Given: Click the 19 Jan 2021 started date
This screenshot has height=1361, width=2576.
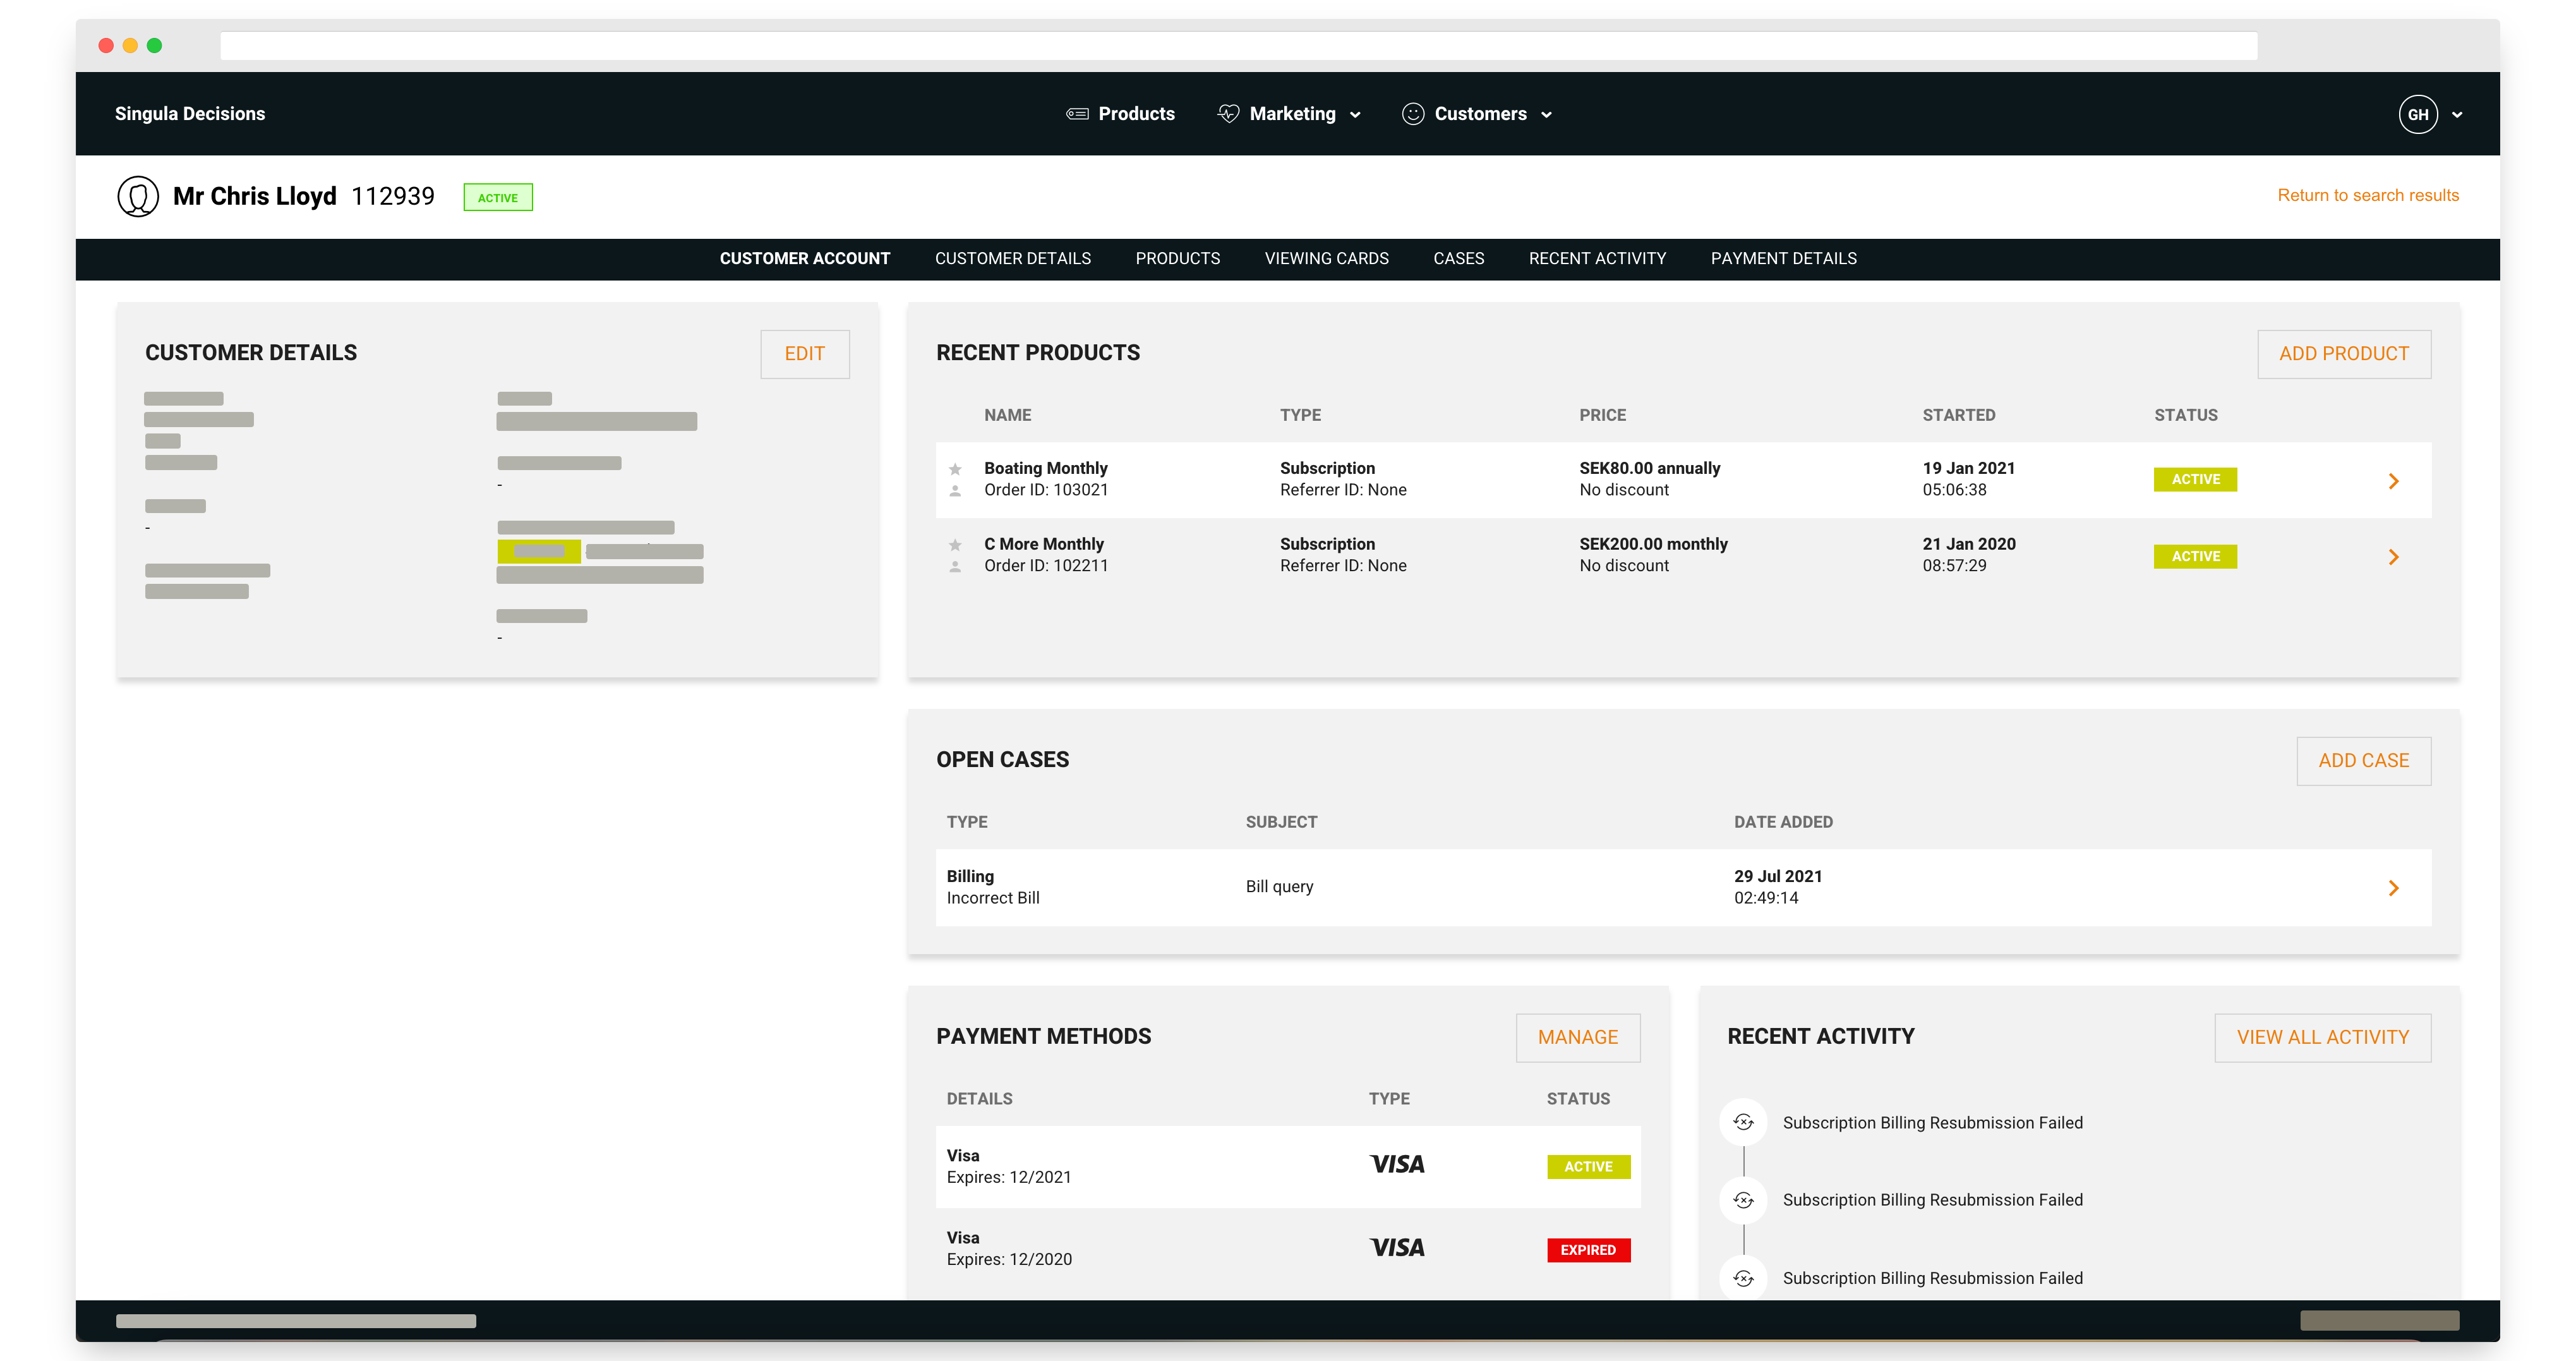Looking at the screenshot, I should coord(1968,468).
